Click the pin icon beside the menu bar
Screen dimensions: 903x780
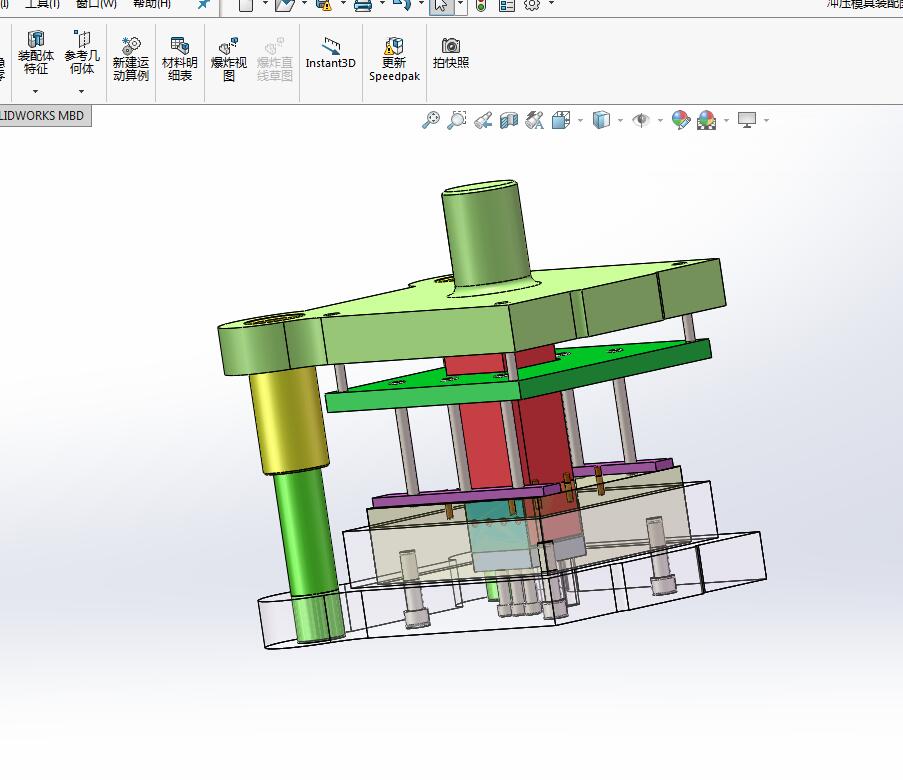203,4
